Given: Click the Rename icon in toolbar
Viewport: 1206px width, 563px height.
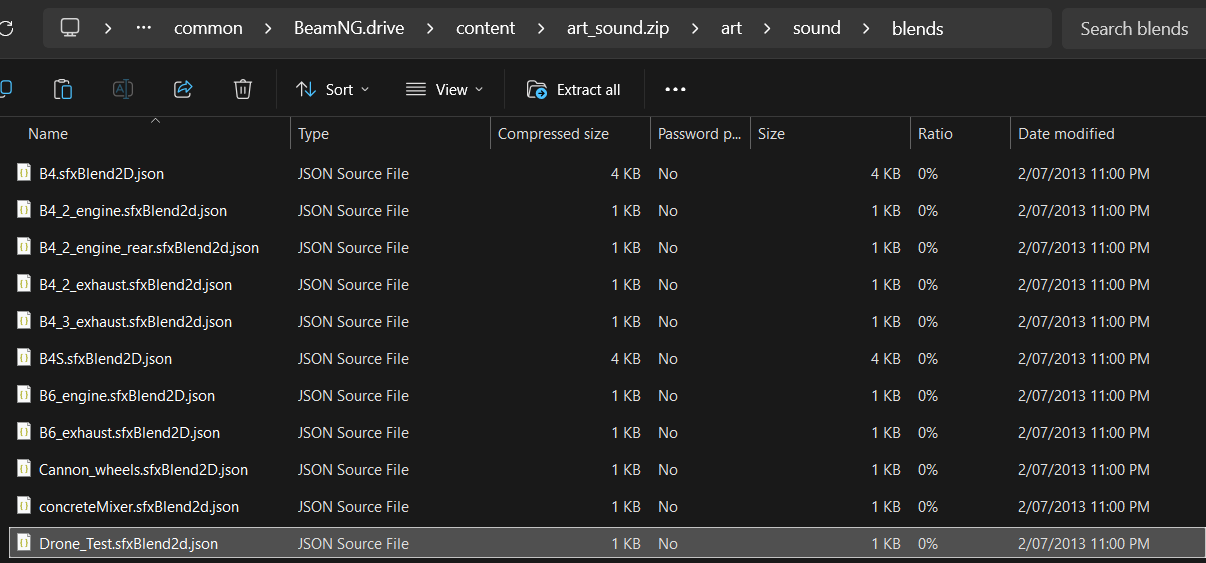Looking at the screenshot, I should coord(123,89).
